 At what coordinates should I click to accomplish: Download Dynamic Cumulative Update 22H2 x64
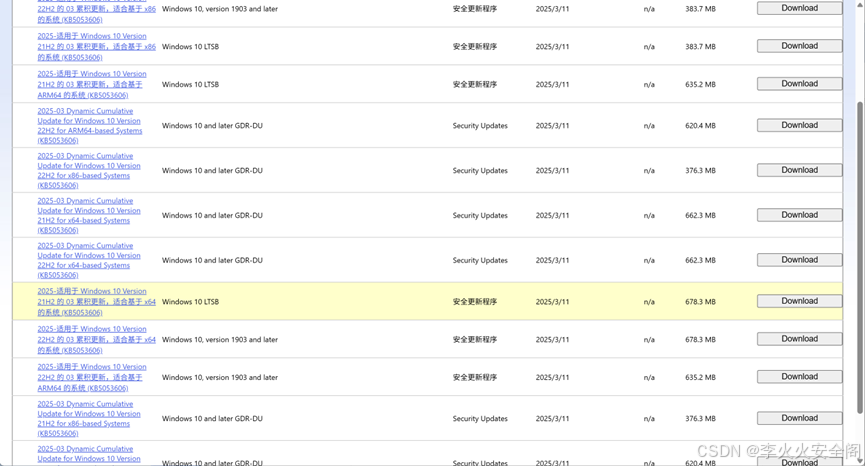(799, 260)
